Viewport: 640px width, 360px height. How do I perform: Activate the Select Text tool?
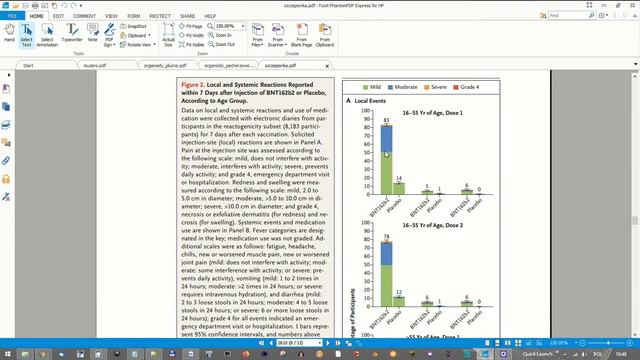point(27,35)
